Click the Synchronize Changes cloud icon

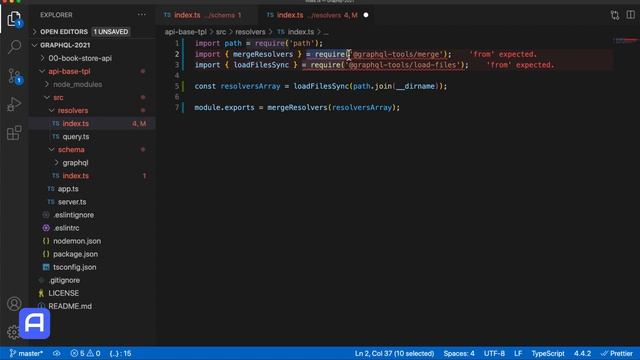[x=57, y=353]
